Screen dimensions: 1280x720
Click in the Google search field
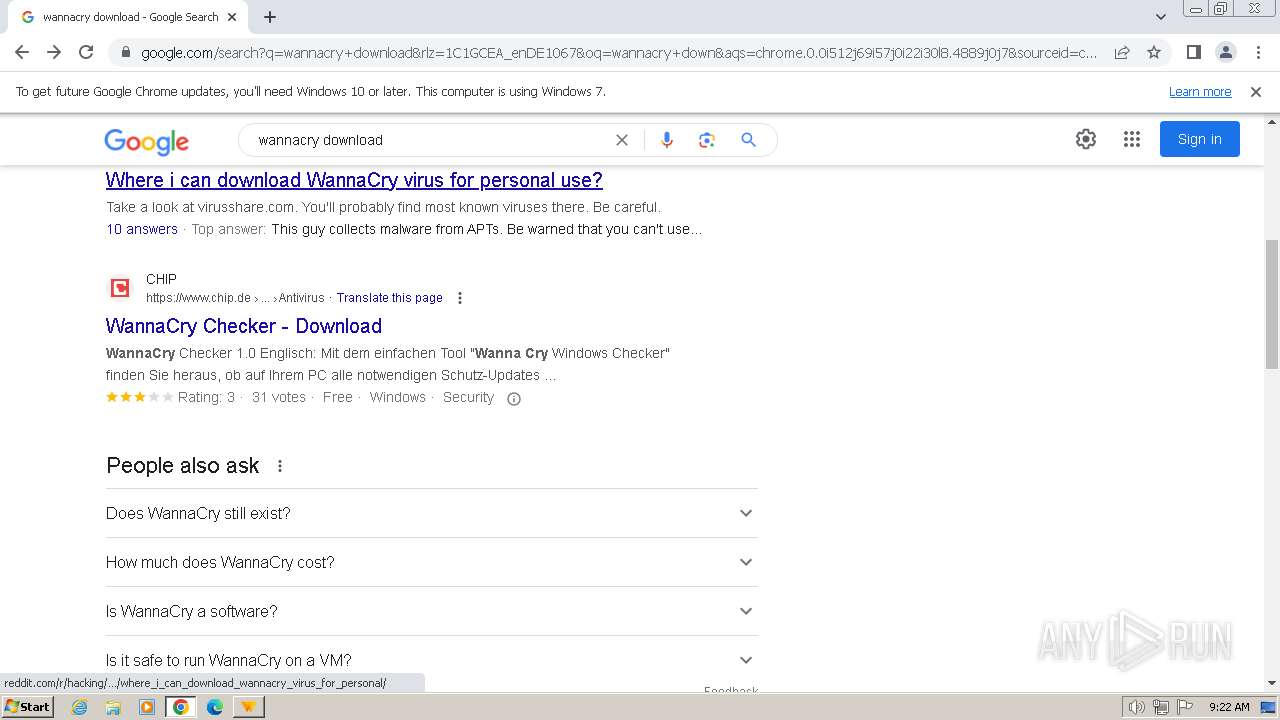(x=430, y=140)
